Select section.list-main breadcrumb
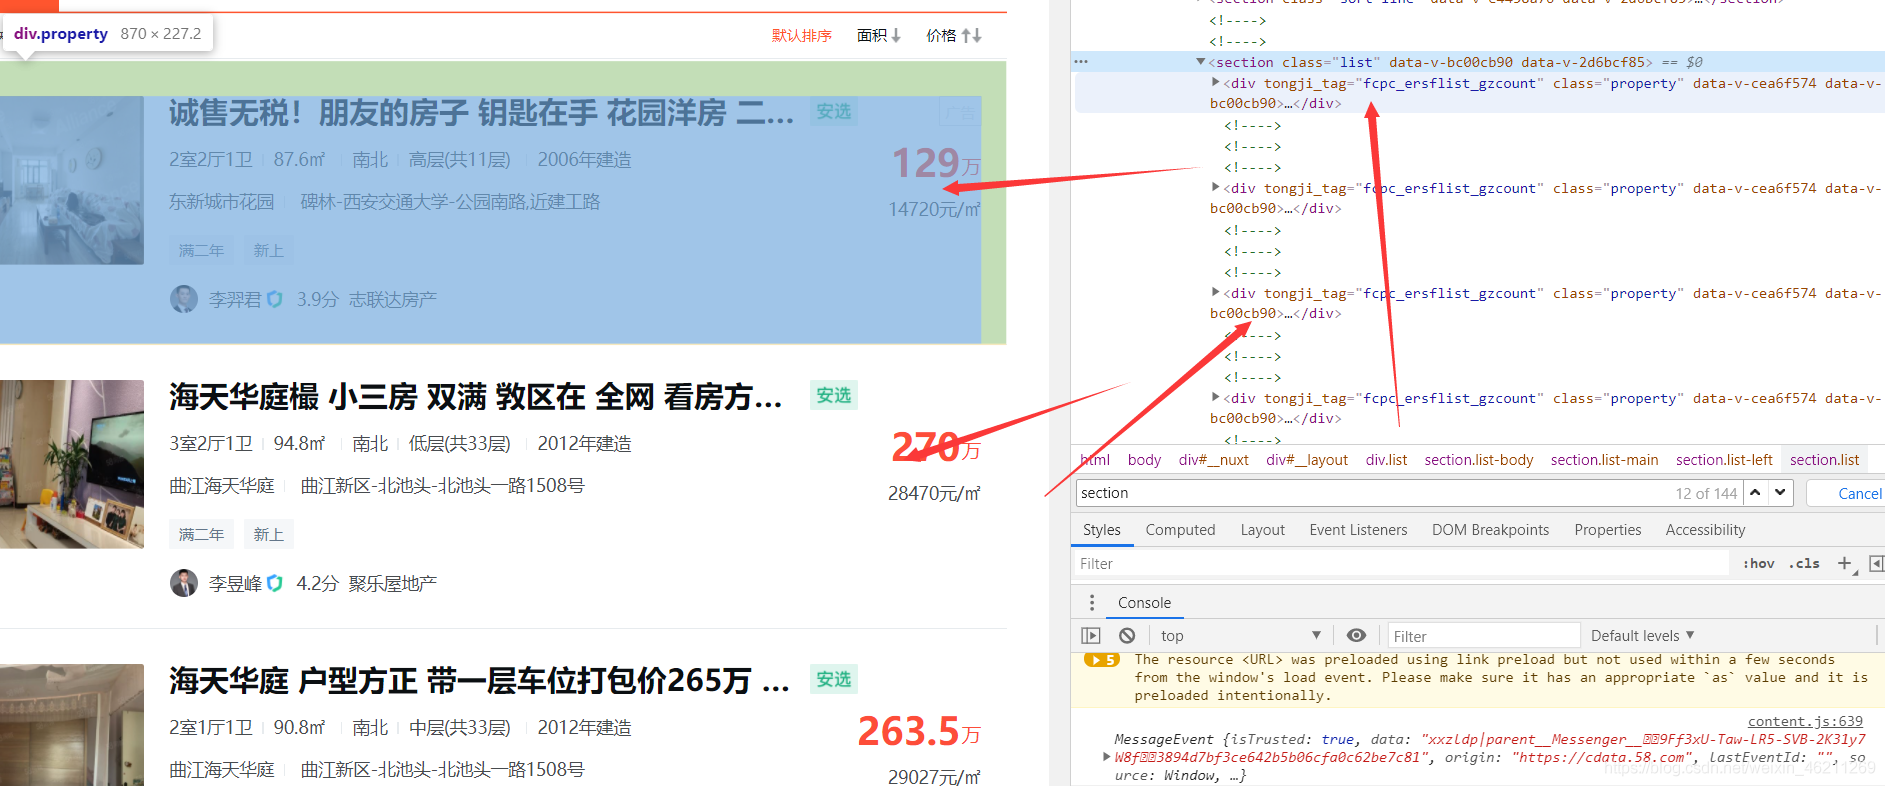1885x786 pixels. click(1604, 460)
